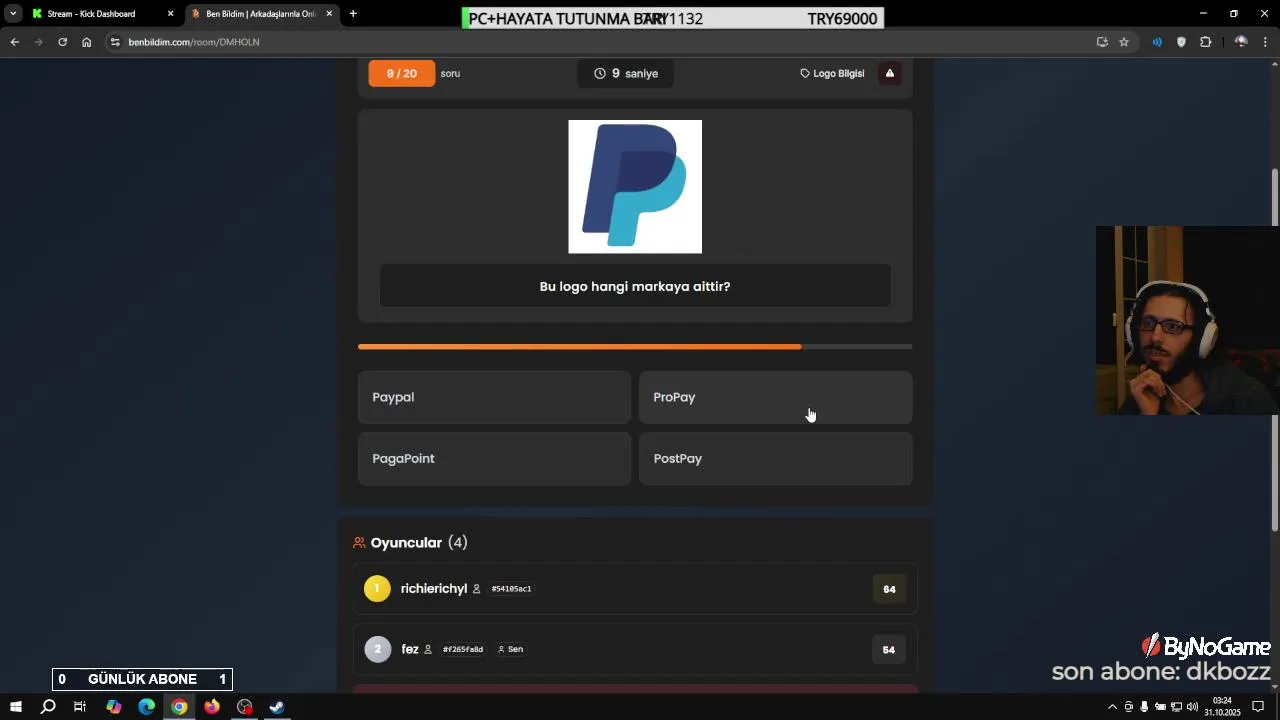Close the Kick Dashboard tab
The image size is (1280, 720).
[171, 14]
